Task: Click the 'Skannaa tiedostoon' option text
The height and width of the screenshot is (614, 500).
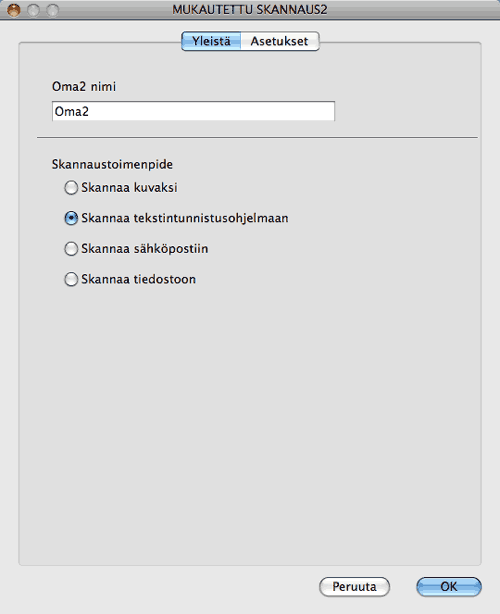Action: (x=138, y=279)
